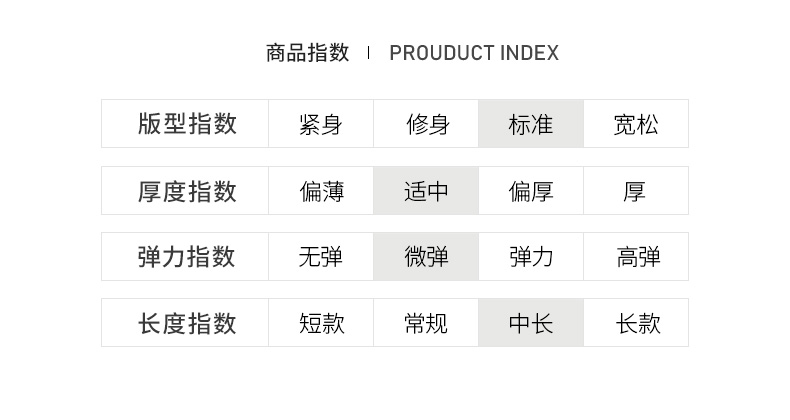Select the 无弹 elasticity option
This screenshot has width=790, height=420.
(320, 257)
